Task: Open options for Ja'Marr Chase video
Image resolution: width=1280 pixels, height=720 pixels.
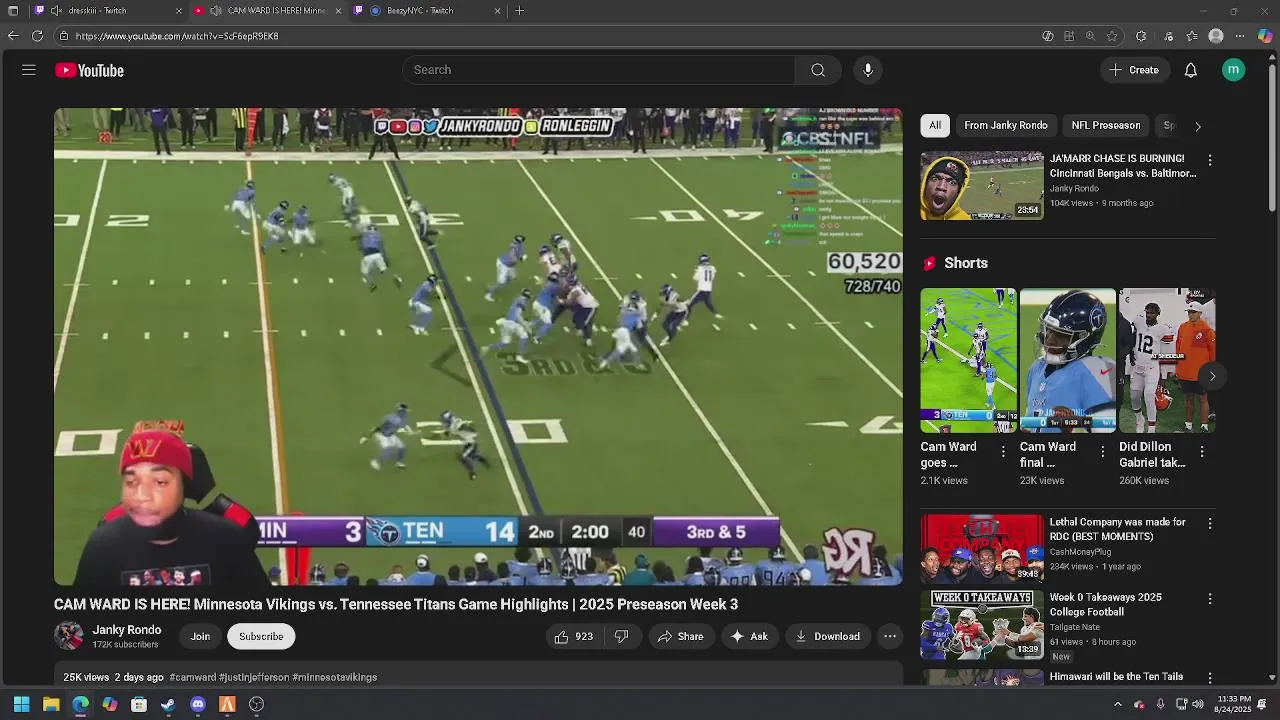Action: coord(1210,160)
